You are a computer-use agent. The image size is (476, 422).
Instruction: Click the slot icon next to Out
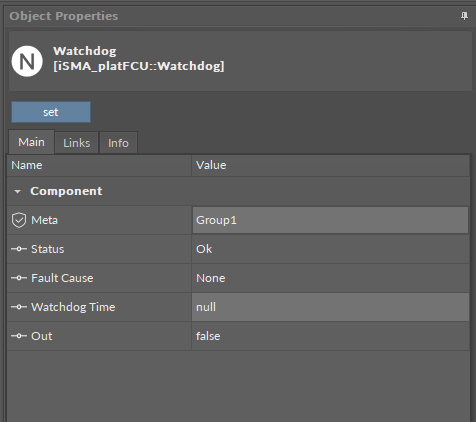point(19,336)
